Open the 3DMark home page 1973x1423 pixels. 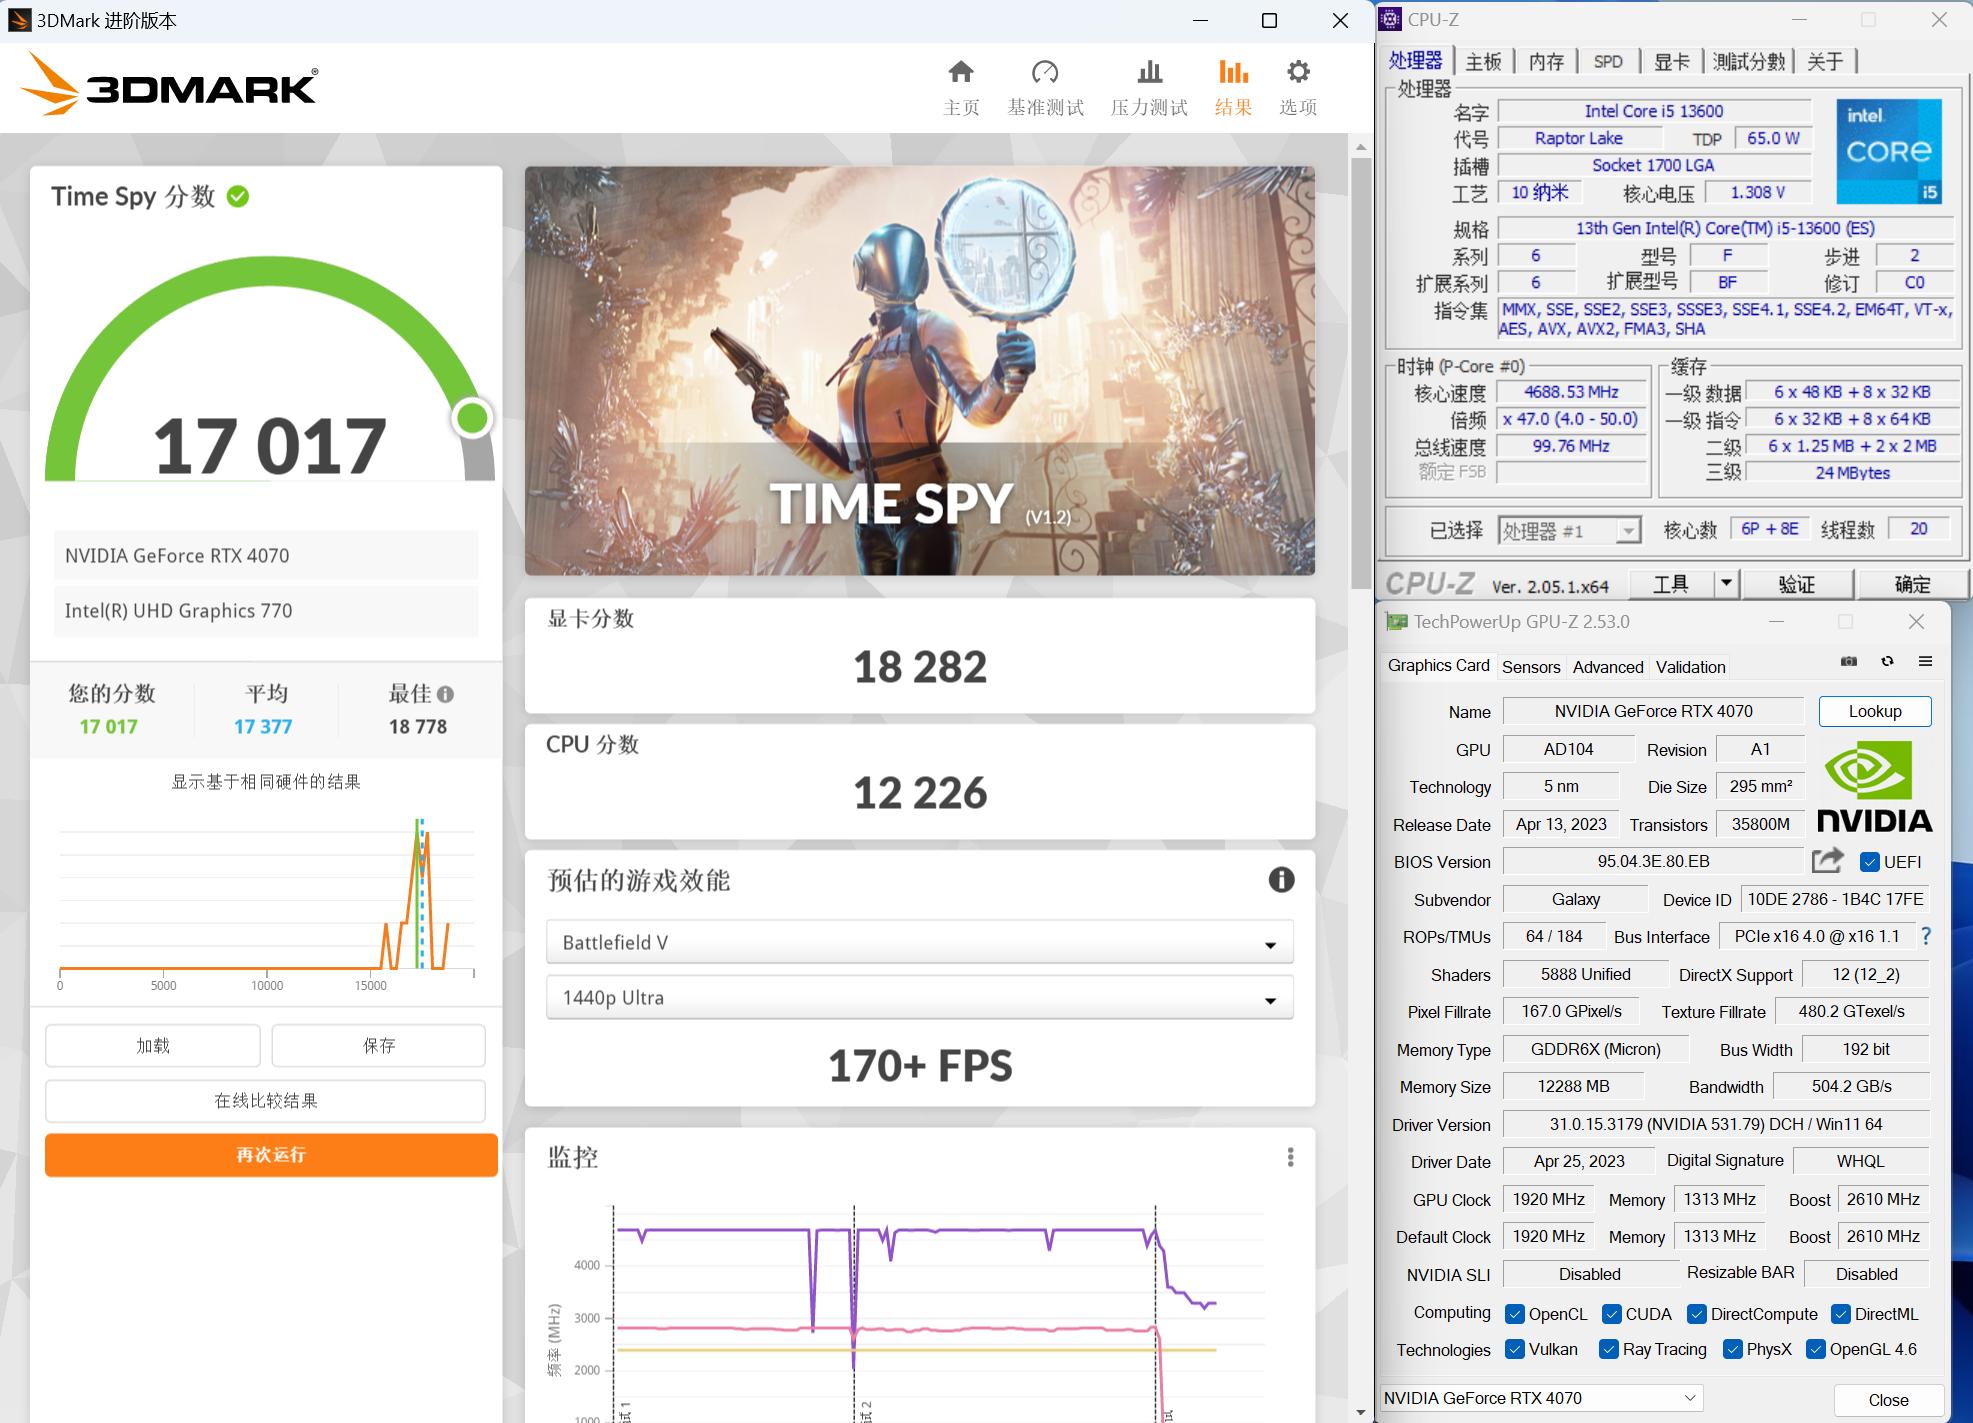pyautogui.click(x=960, y=85)
